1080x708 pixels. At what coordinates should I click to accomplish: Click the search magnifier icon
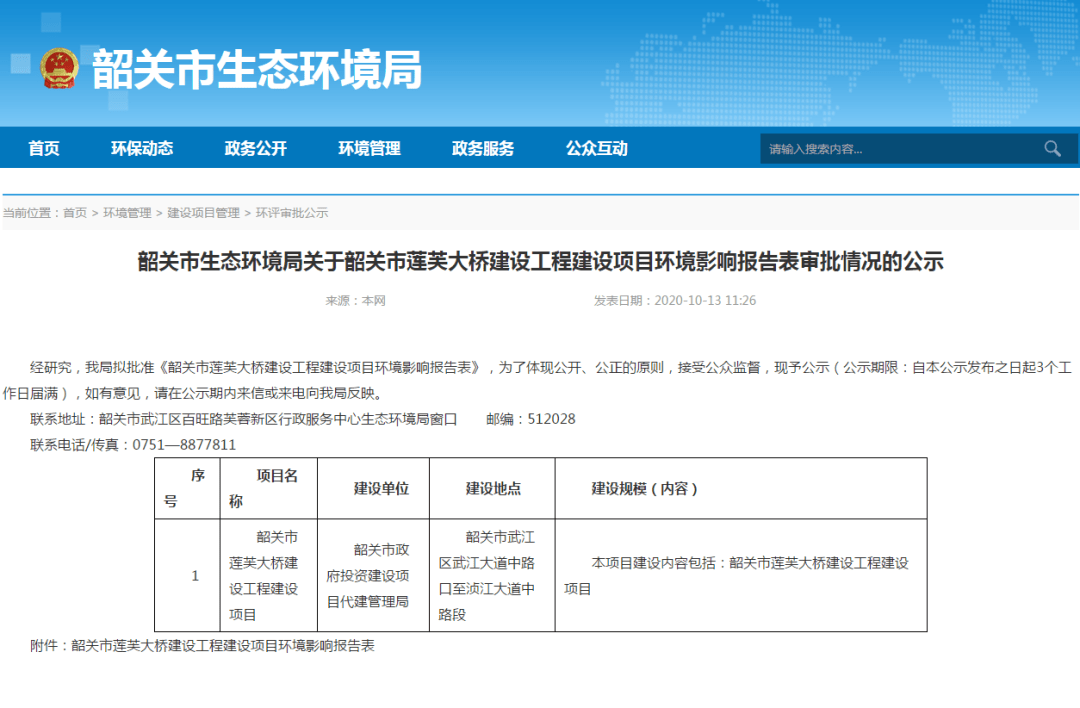(1052, 149)
